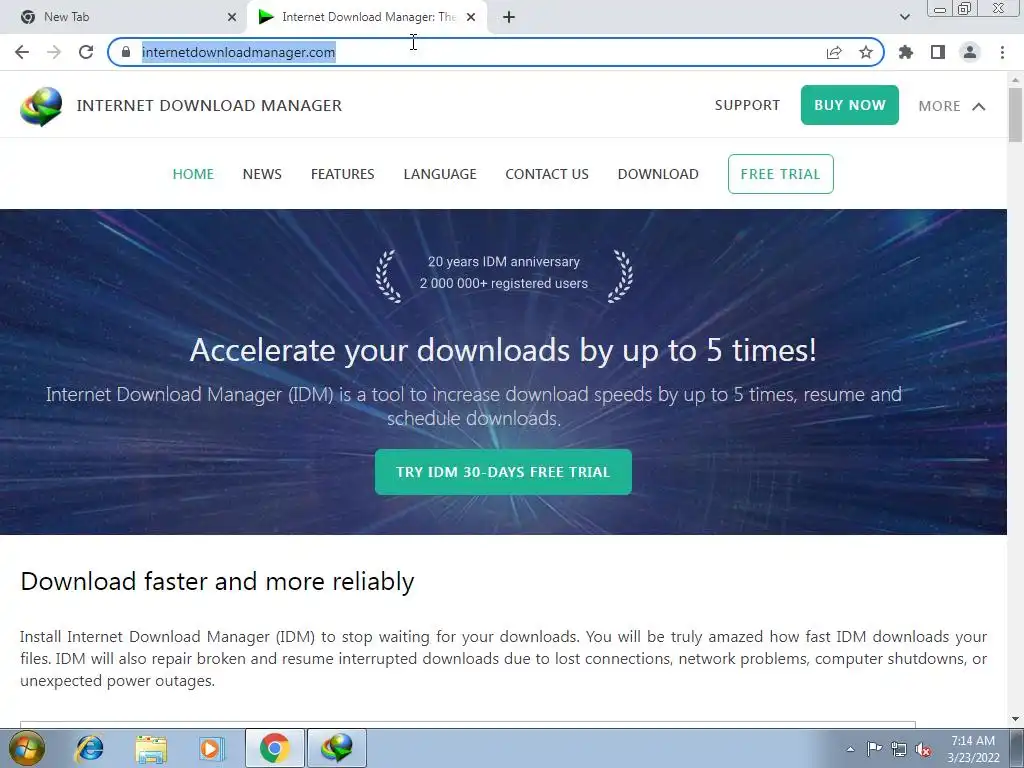
Task: Open the tab search dropdown arrow
Action: (x=904, y=17)
